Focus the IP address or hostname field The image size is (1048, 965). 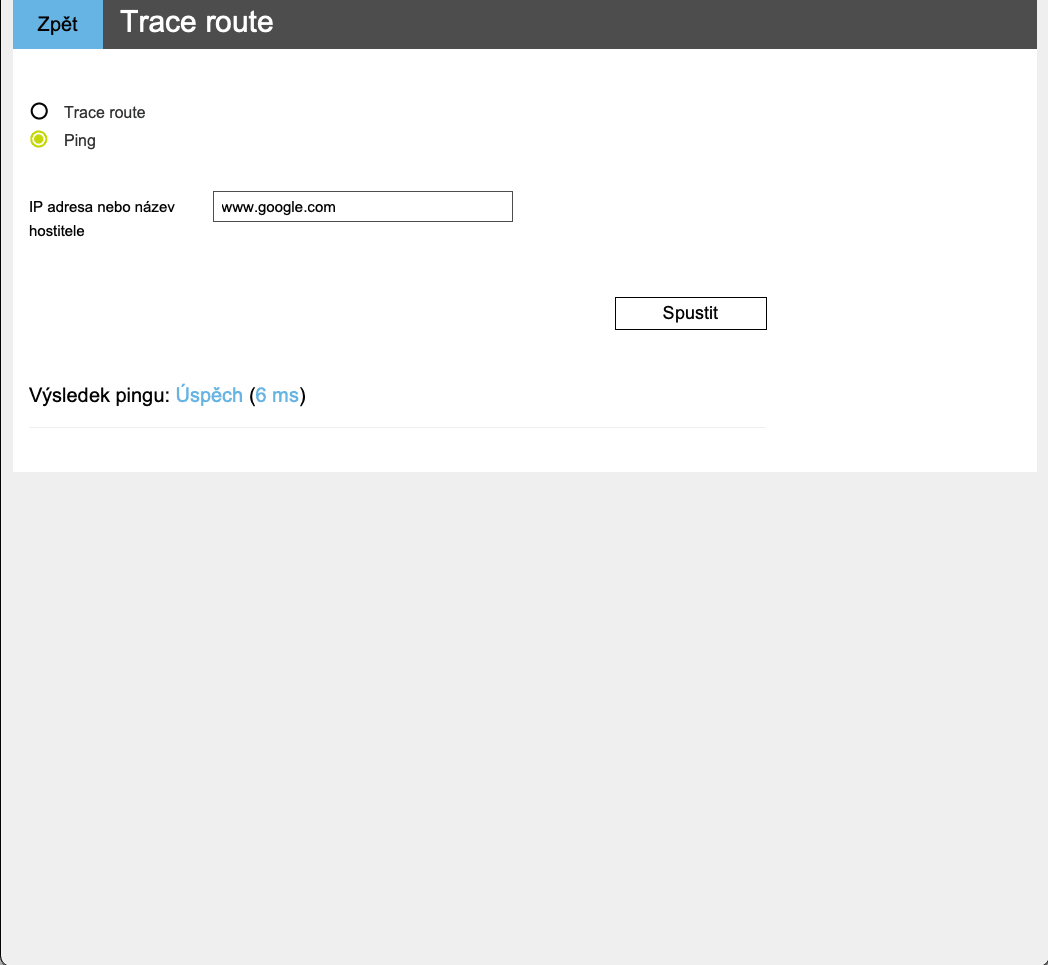363,206
